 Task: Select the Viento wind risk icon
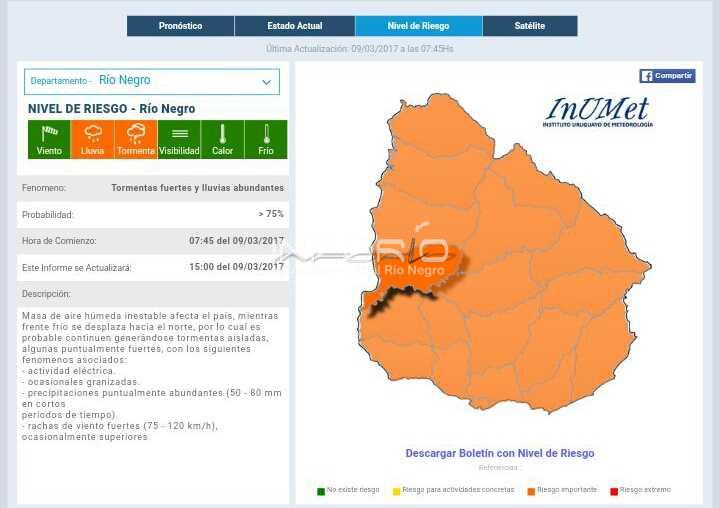tap(49, 139)
